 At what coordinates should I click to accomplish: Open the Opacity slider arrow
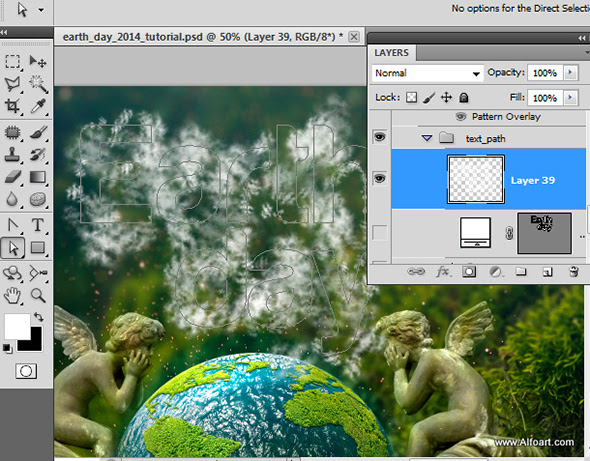pyautogui.click(x=570, y=73)
